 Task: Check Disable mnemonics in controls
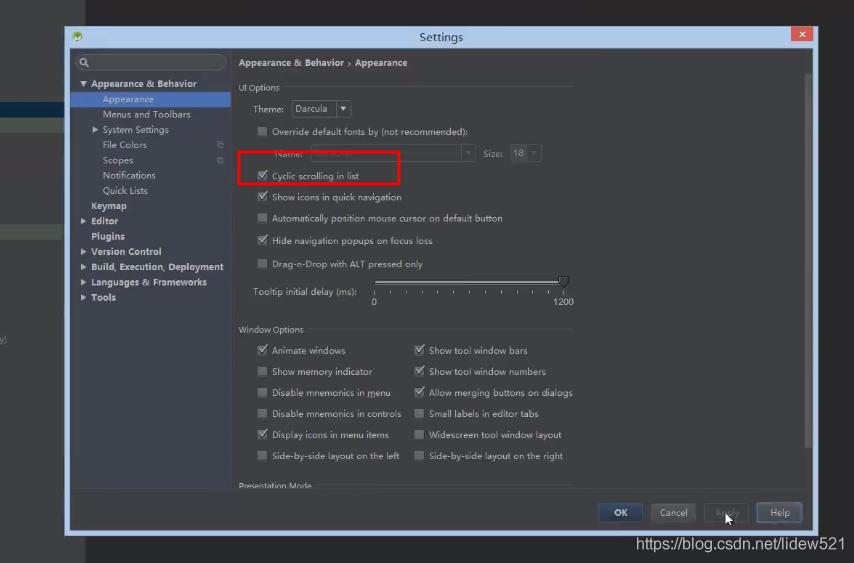coord(263,413)
